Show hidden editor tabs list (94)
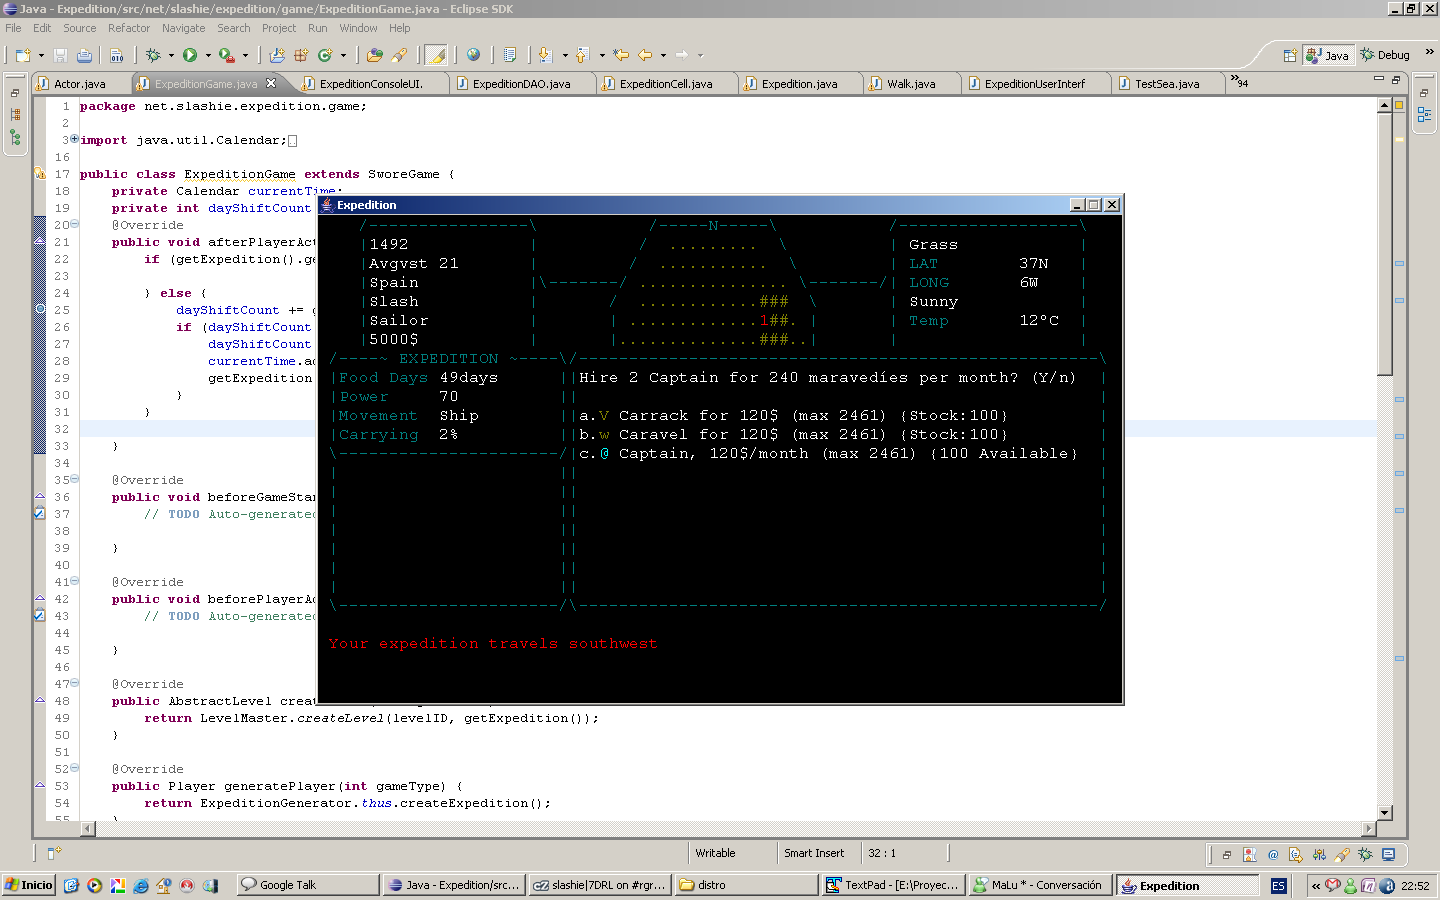Screen dimensions: 1440x900 tap(1240, 82)
